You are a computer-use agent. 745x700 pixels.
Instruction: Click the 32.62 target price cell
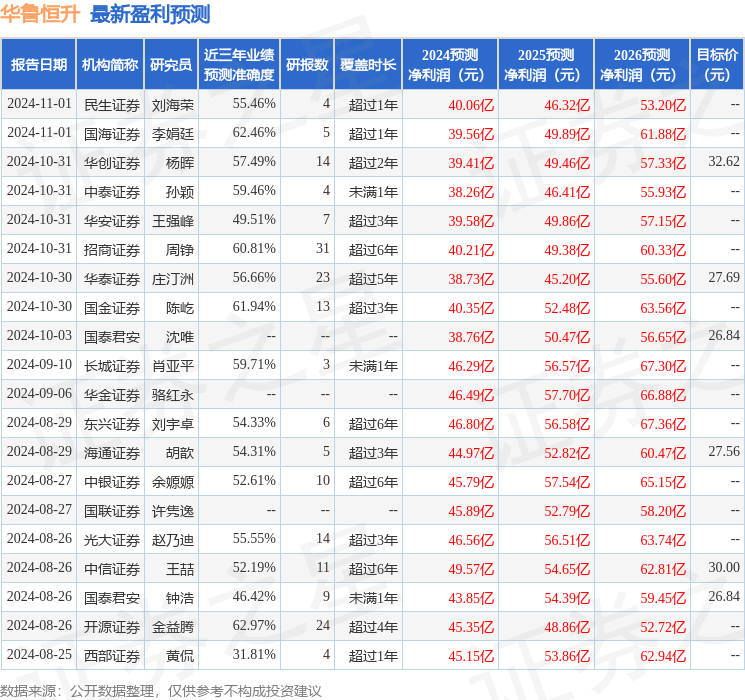[723, 161]
